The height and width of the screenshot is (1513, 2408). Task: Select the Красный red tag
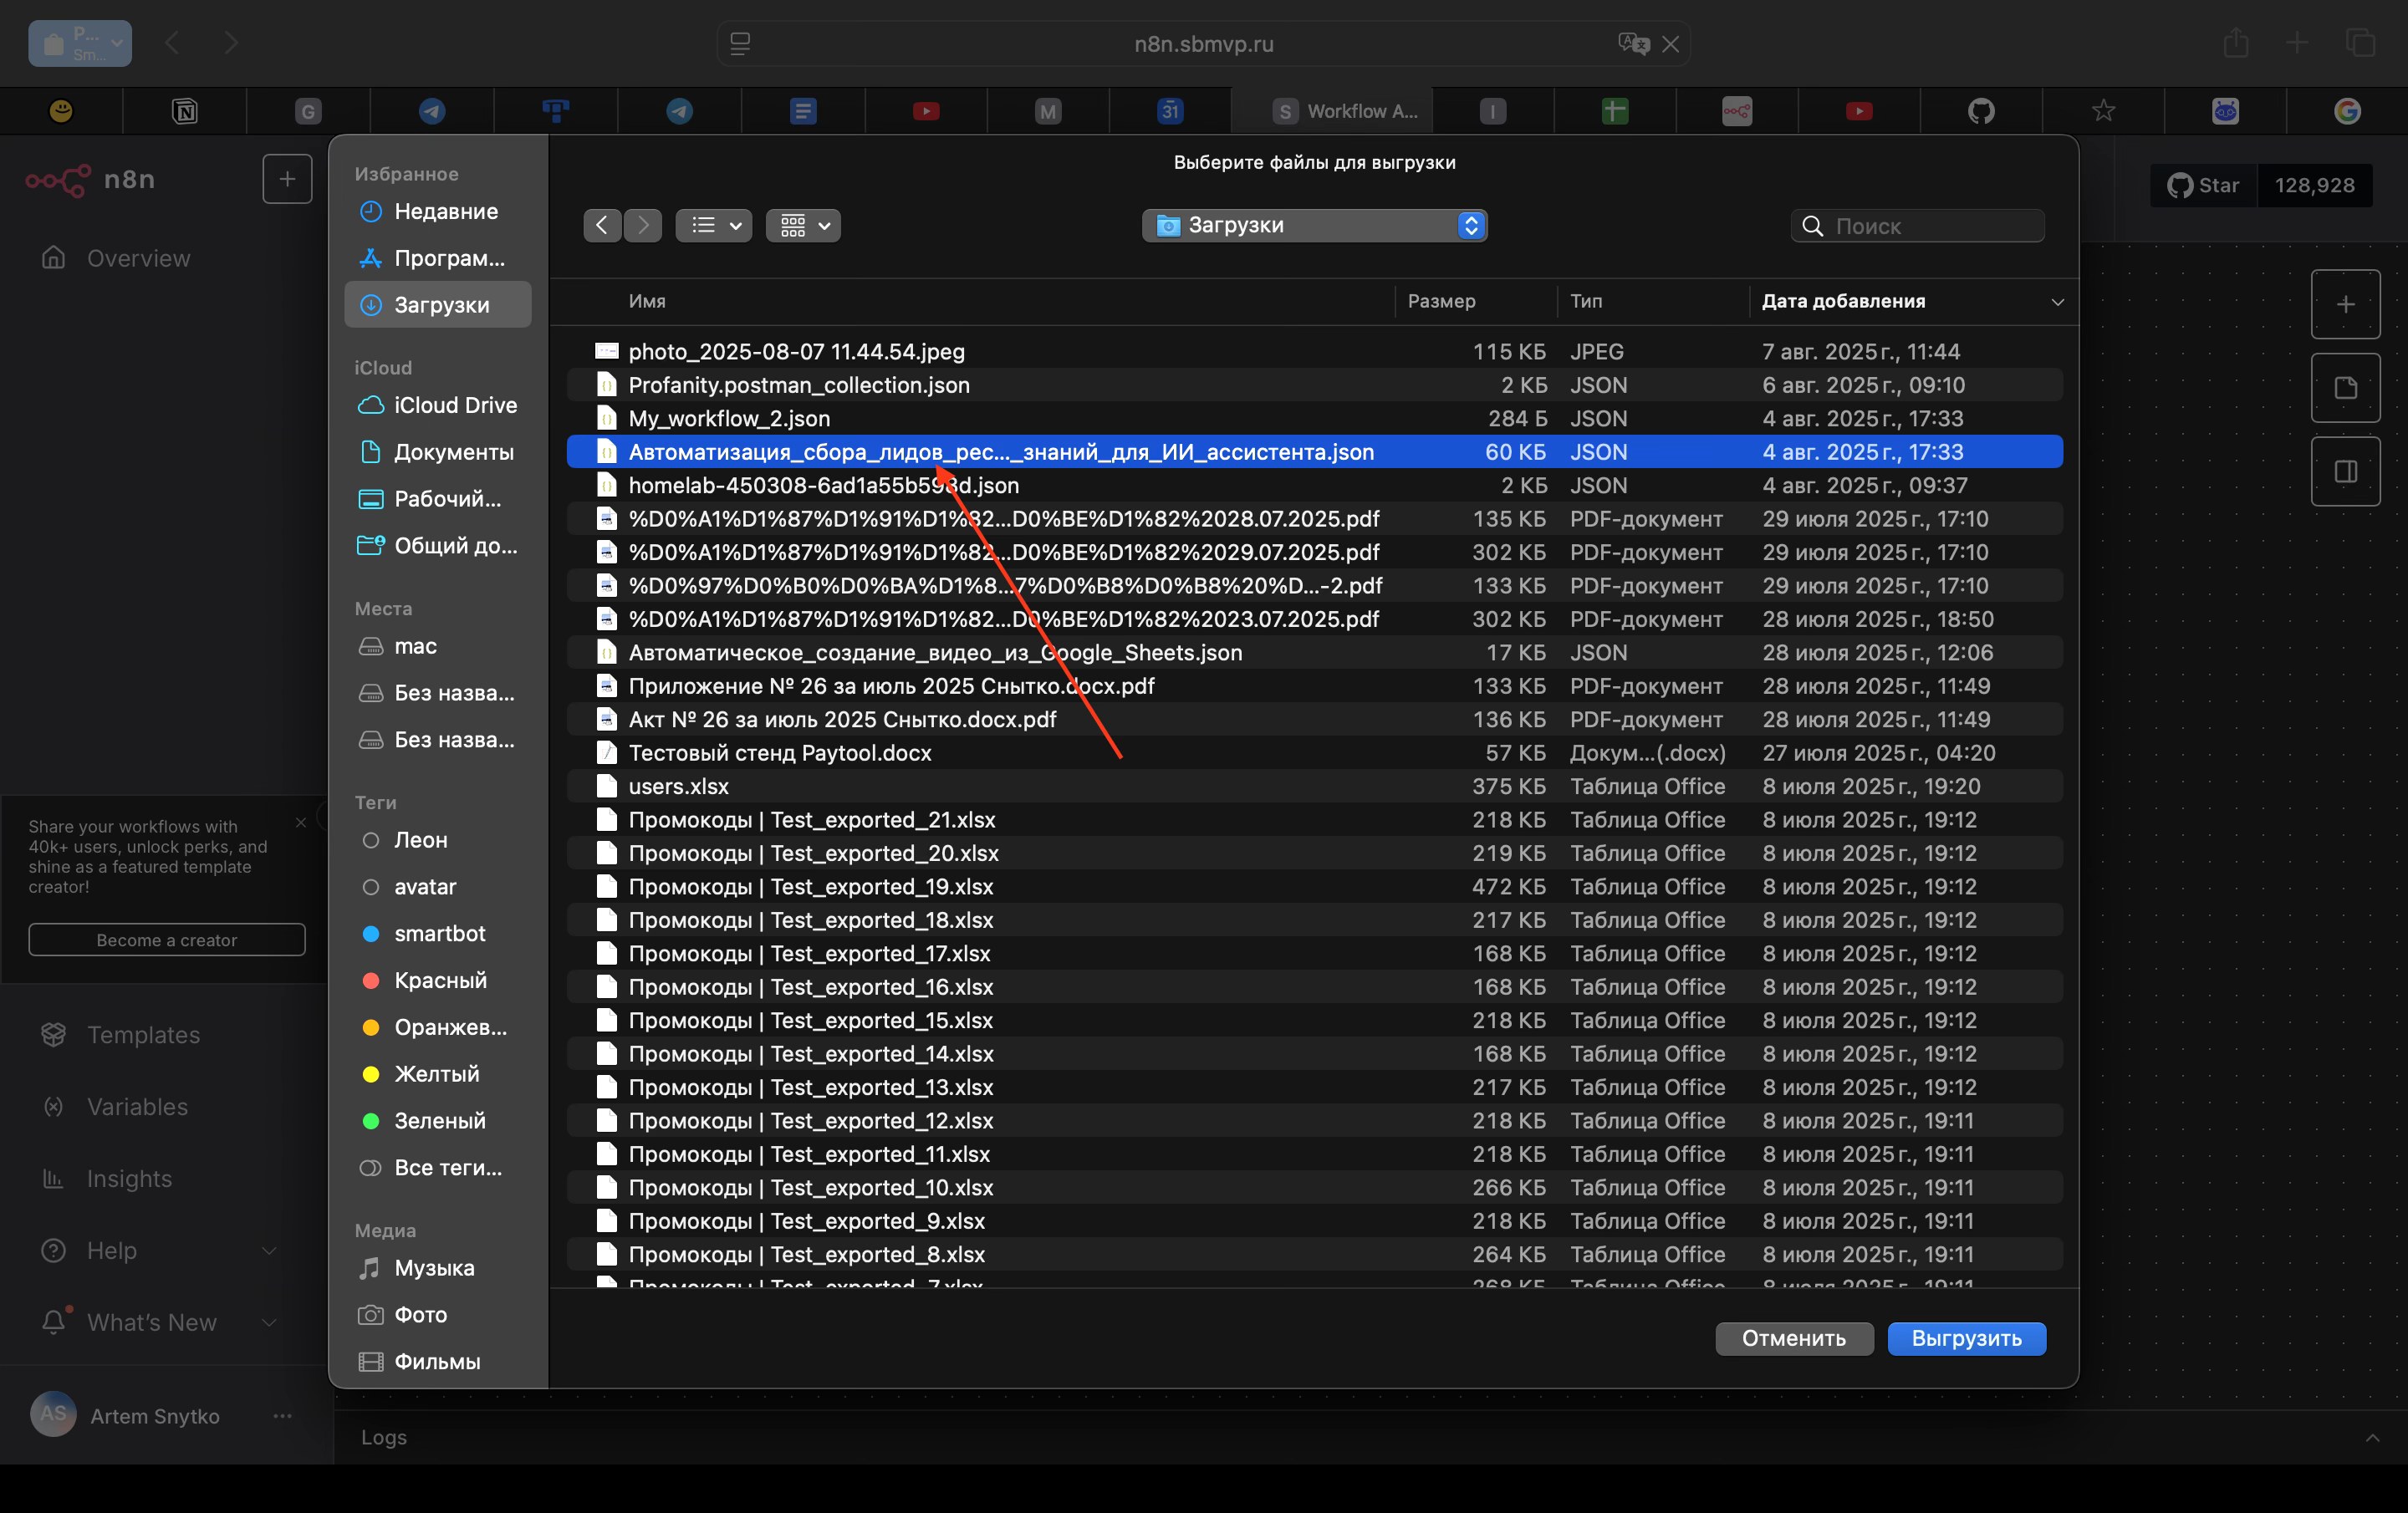pyautogui.click(x=440, y=980)
